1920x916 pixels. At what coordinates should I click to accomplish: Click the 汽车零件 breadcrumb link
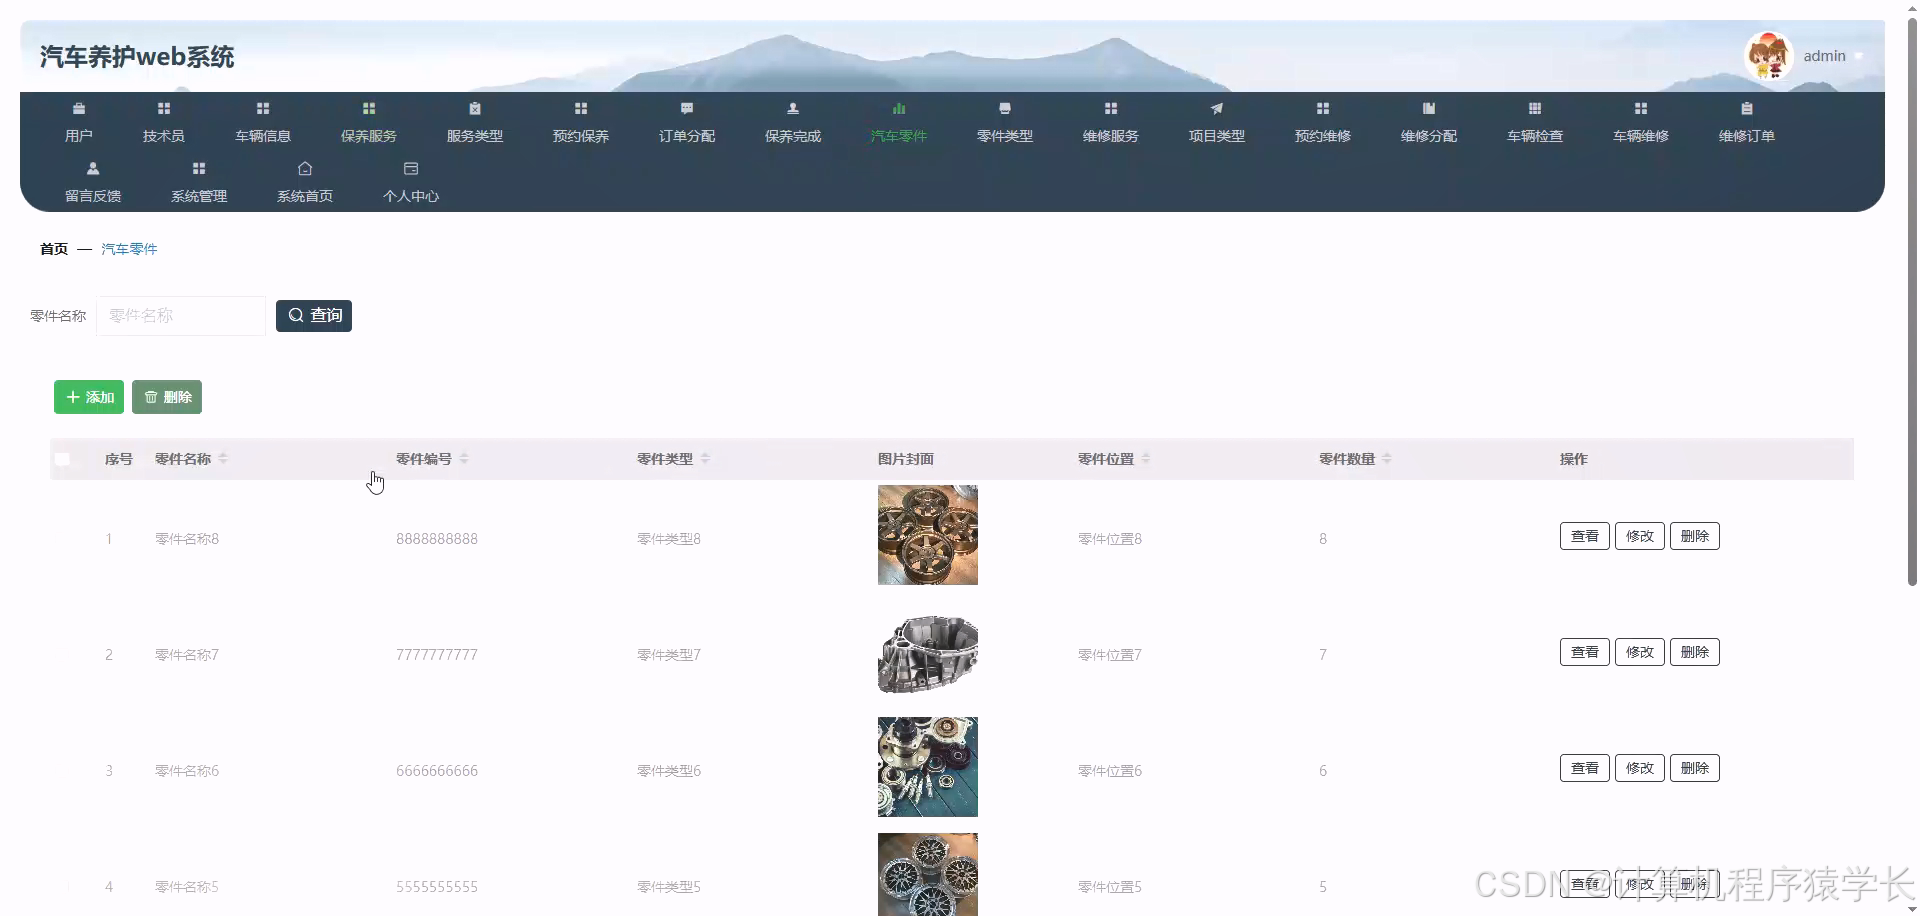[x=129, y=249]
